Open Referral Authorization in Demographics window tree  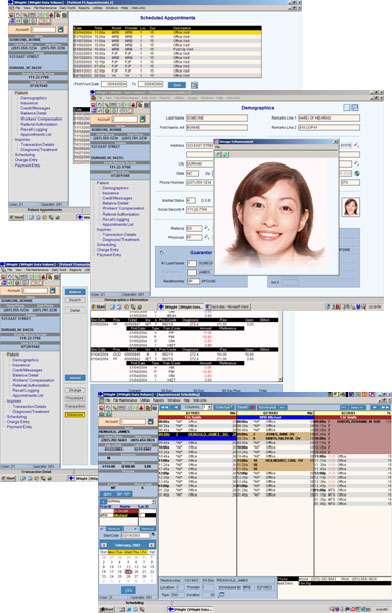(x=121, y=214)
